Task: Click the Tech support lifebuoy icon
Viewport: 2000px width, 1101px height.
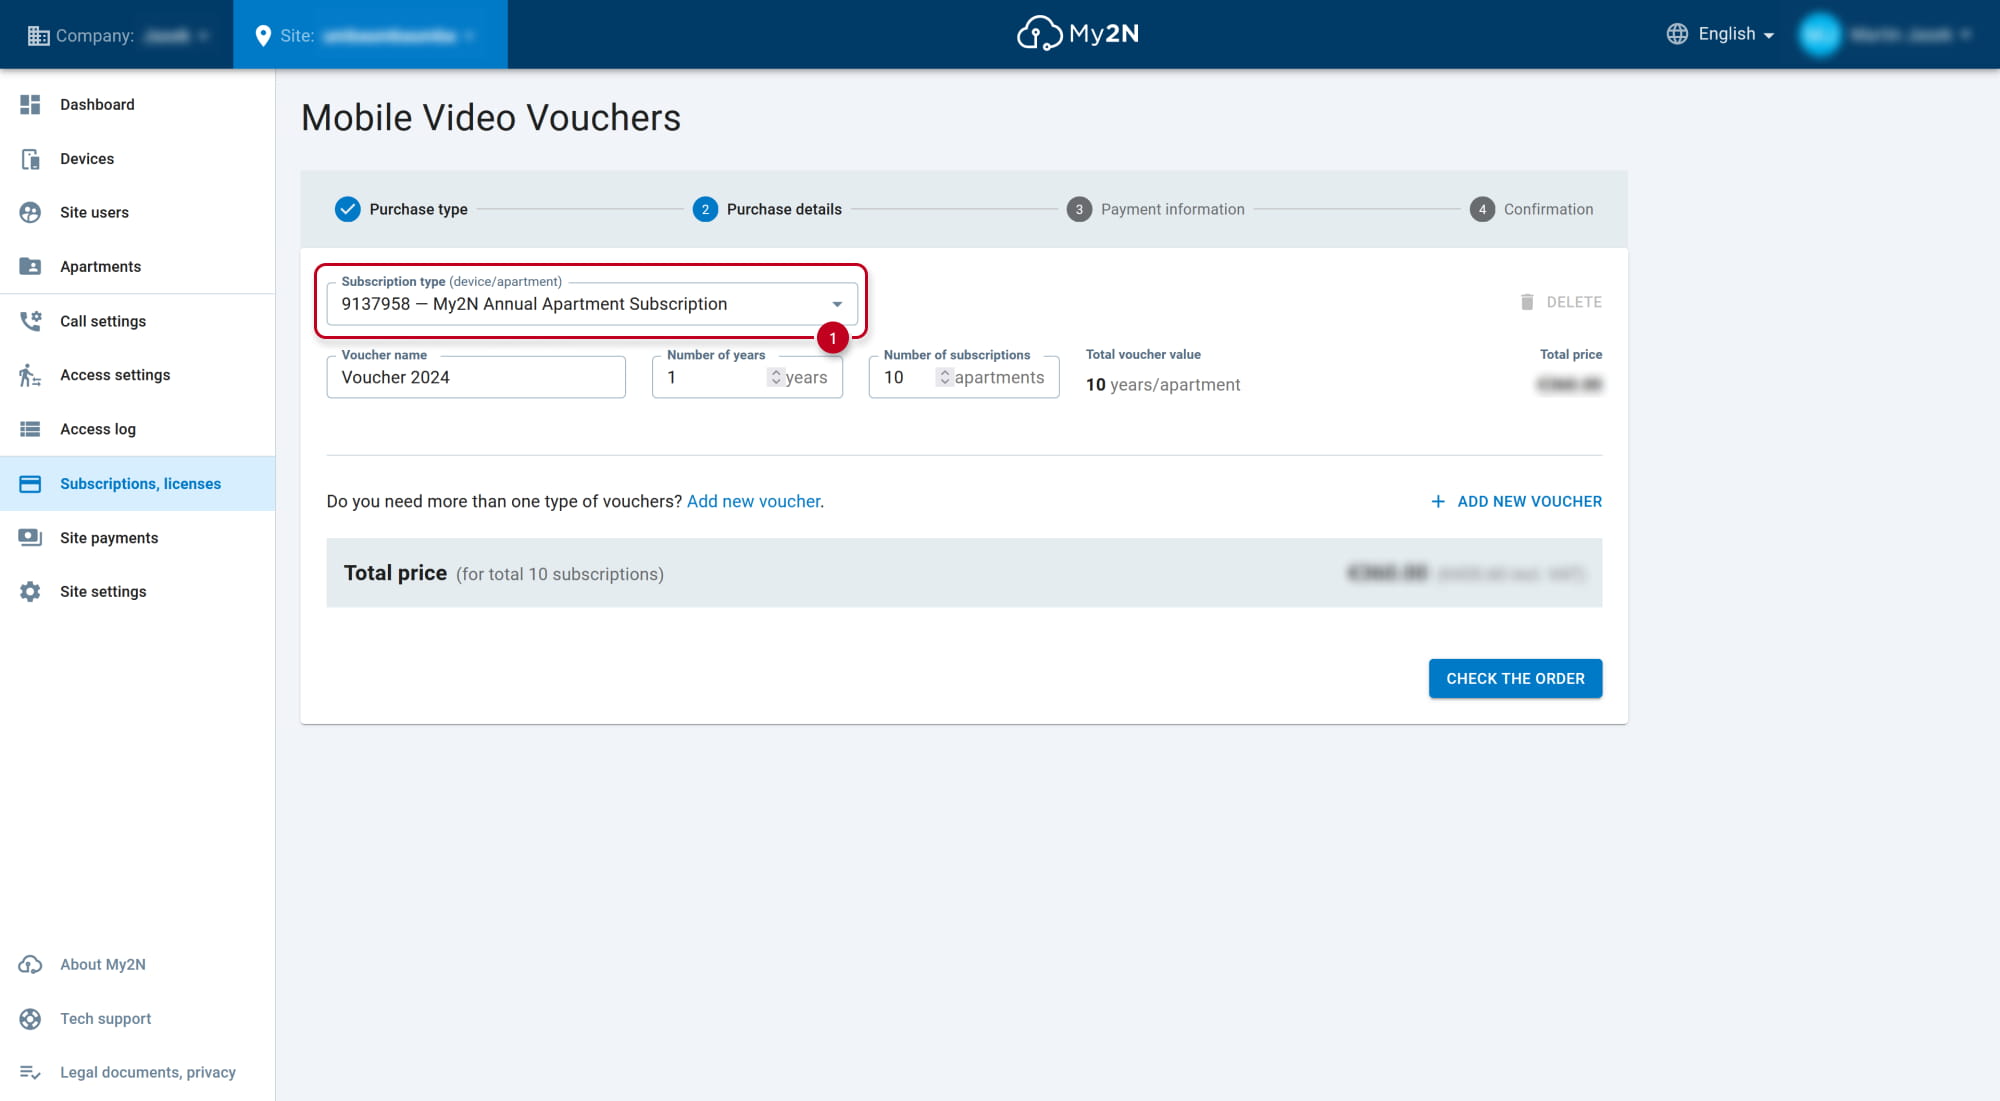Action: 30,1018
